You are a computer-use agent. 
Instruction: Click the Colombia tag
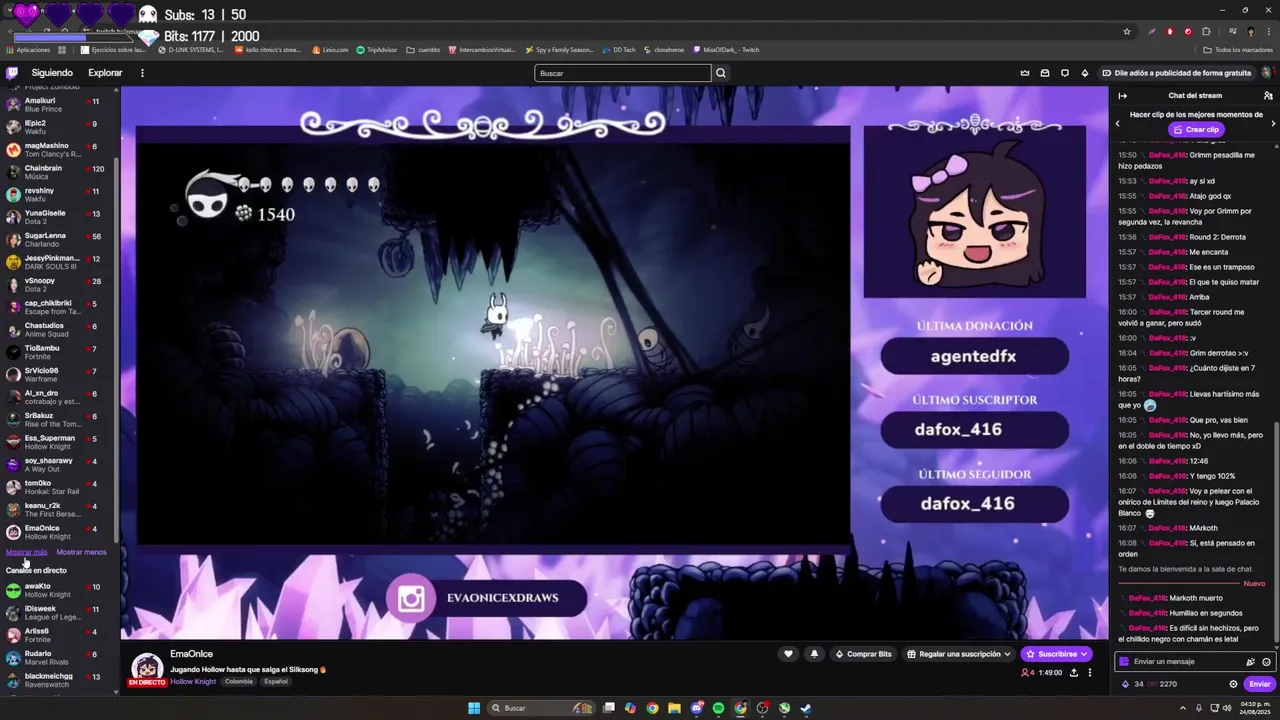239,681
